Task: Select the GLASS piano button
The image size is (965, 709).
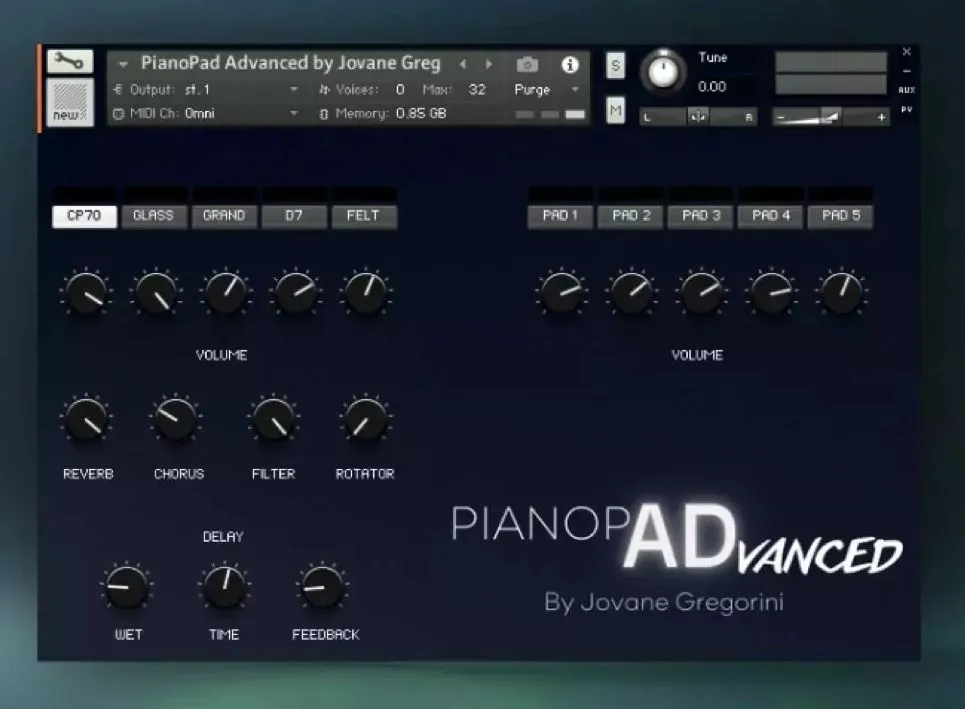Action: 154,216
